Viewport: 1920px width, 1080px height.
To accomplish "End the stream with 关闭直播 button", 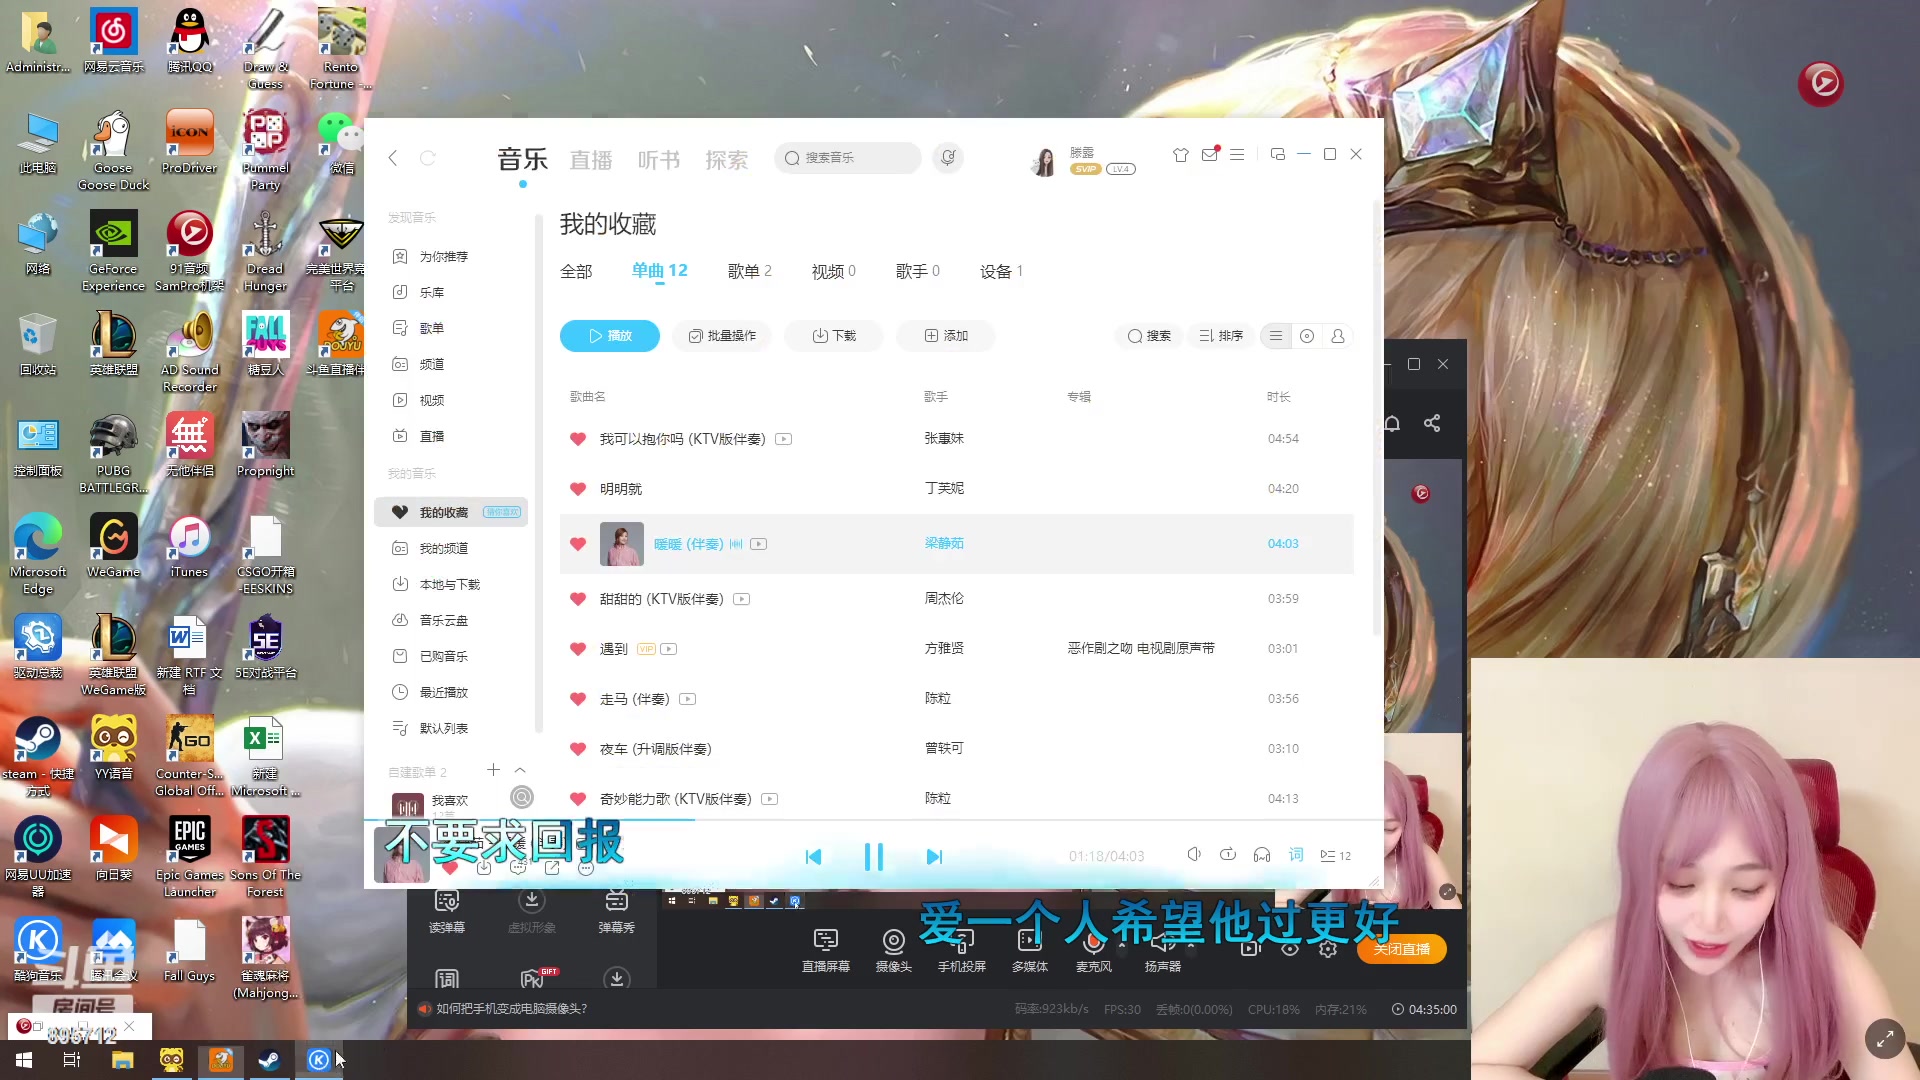I will (1400, 949).
